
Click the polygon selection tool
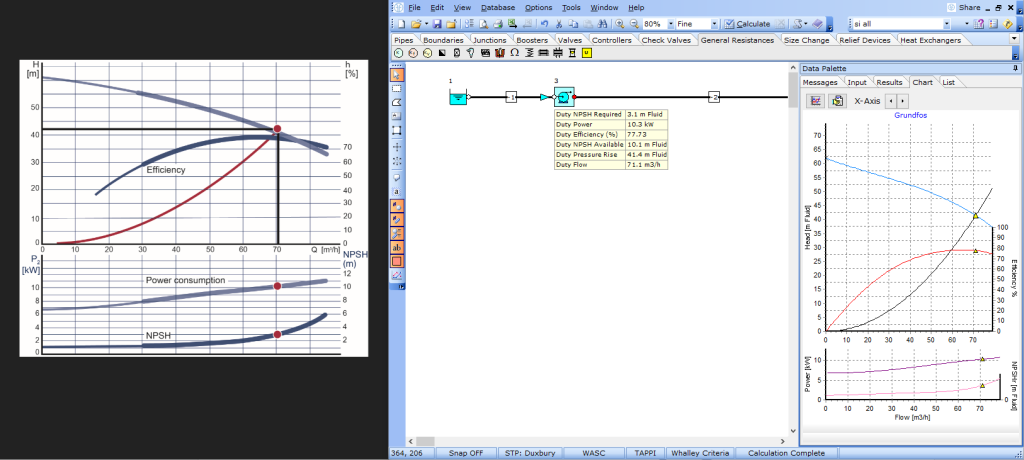click(396, 102)
